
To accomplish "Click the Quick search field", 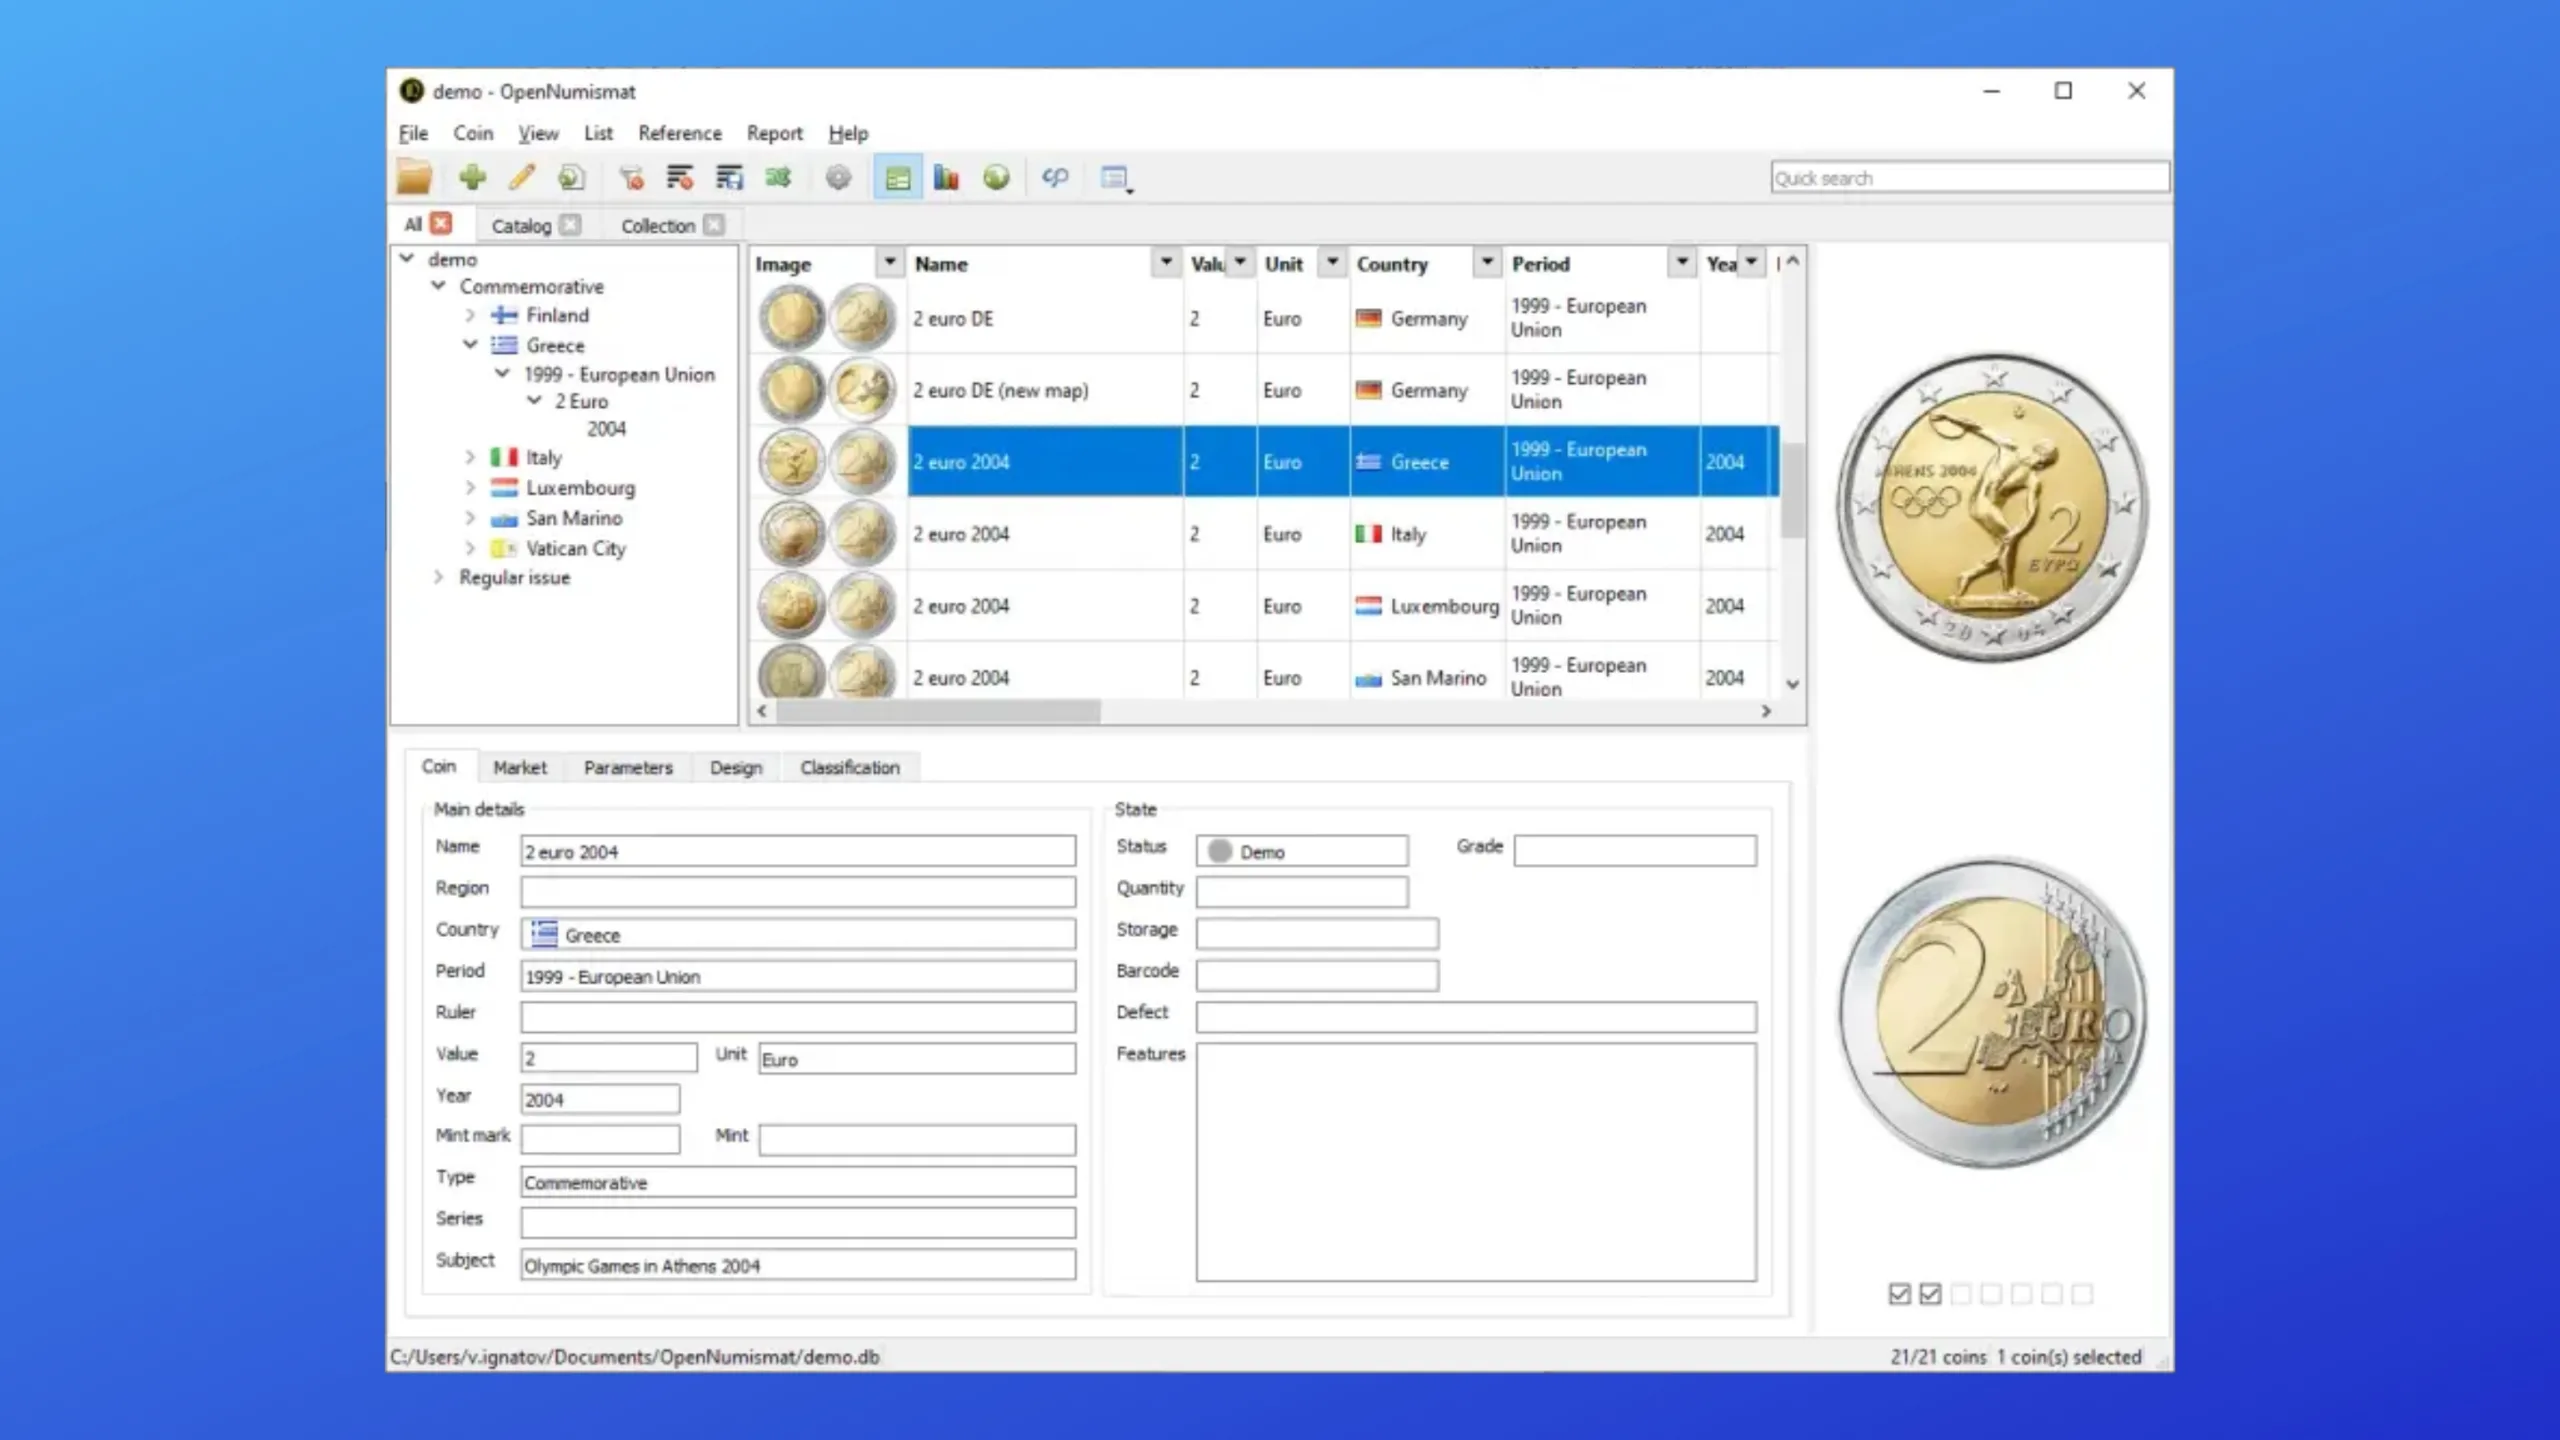I will click(1968, 178).
